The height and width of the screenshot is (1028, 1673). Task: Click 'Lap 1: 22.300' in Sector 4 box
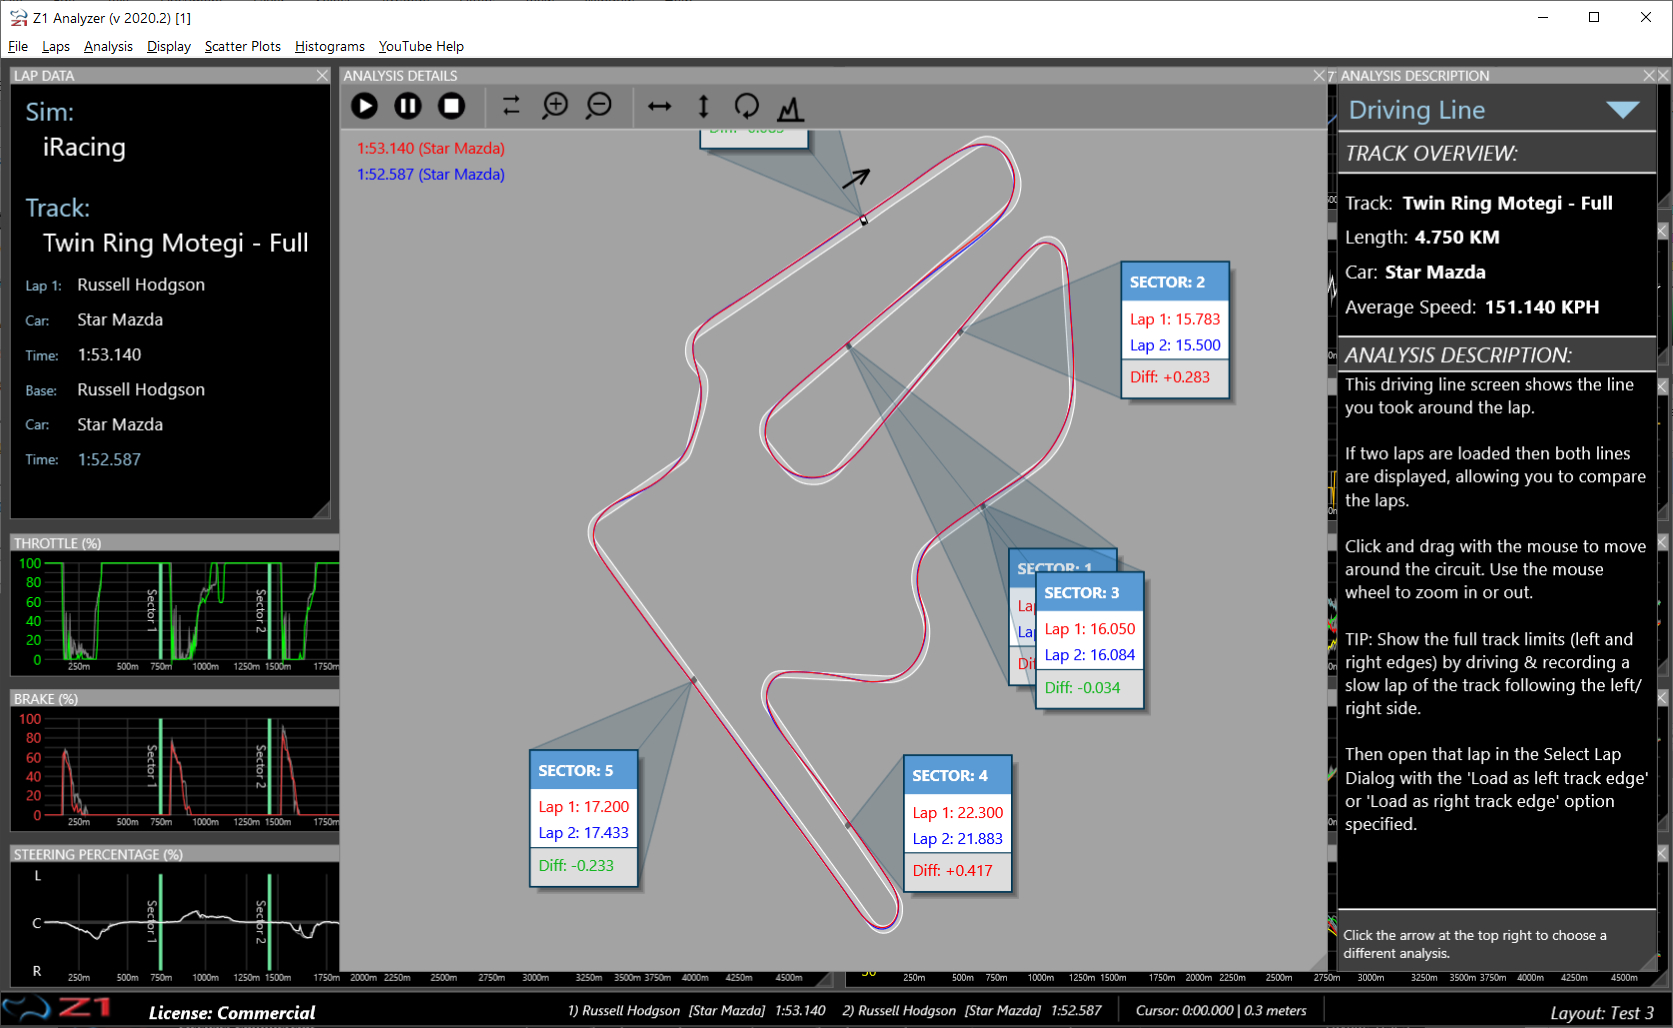[957, 813]
